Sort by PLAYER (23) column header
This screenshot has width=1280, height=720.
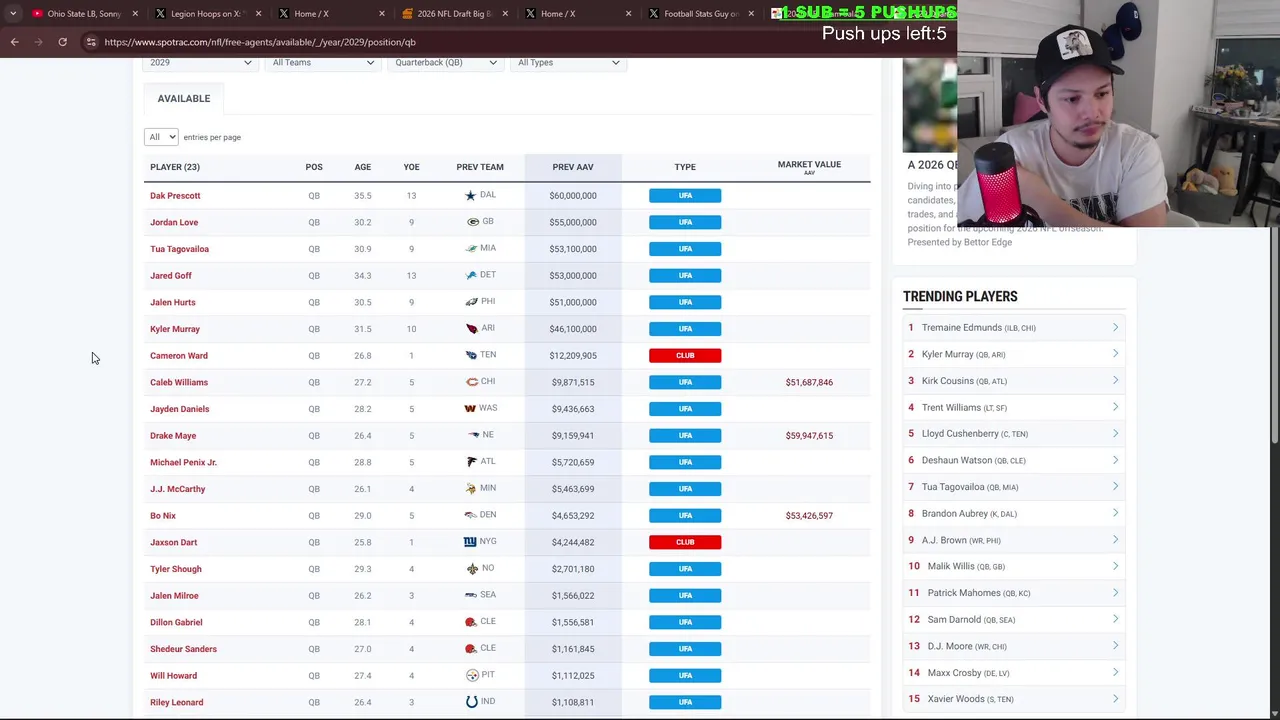pos(175,167)
